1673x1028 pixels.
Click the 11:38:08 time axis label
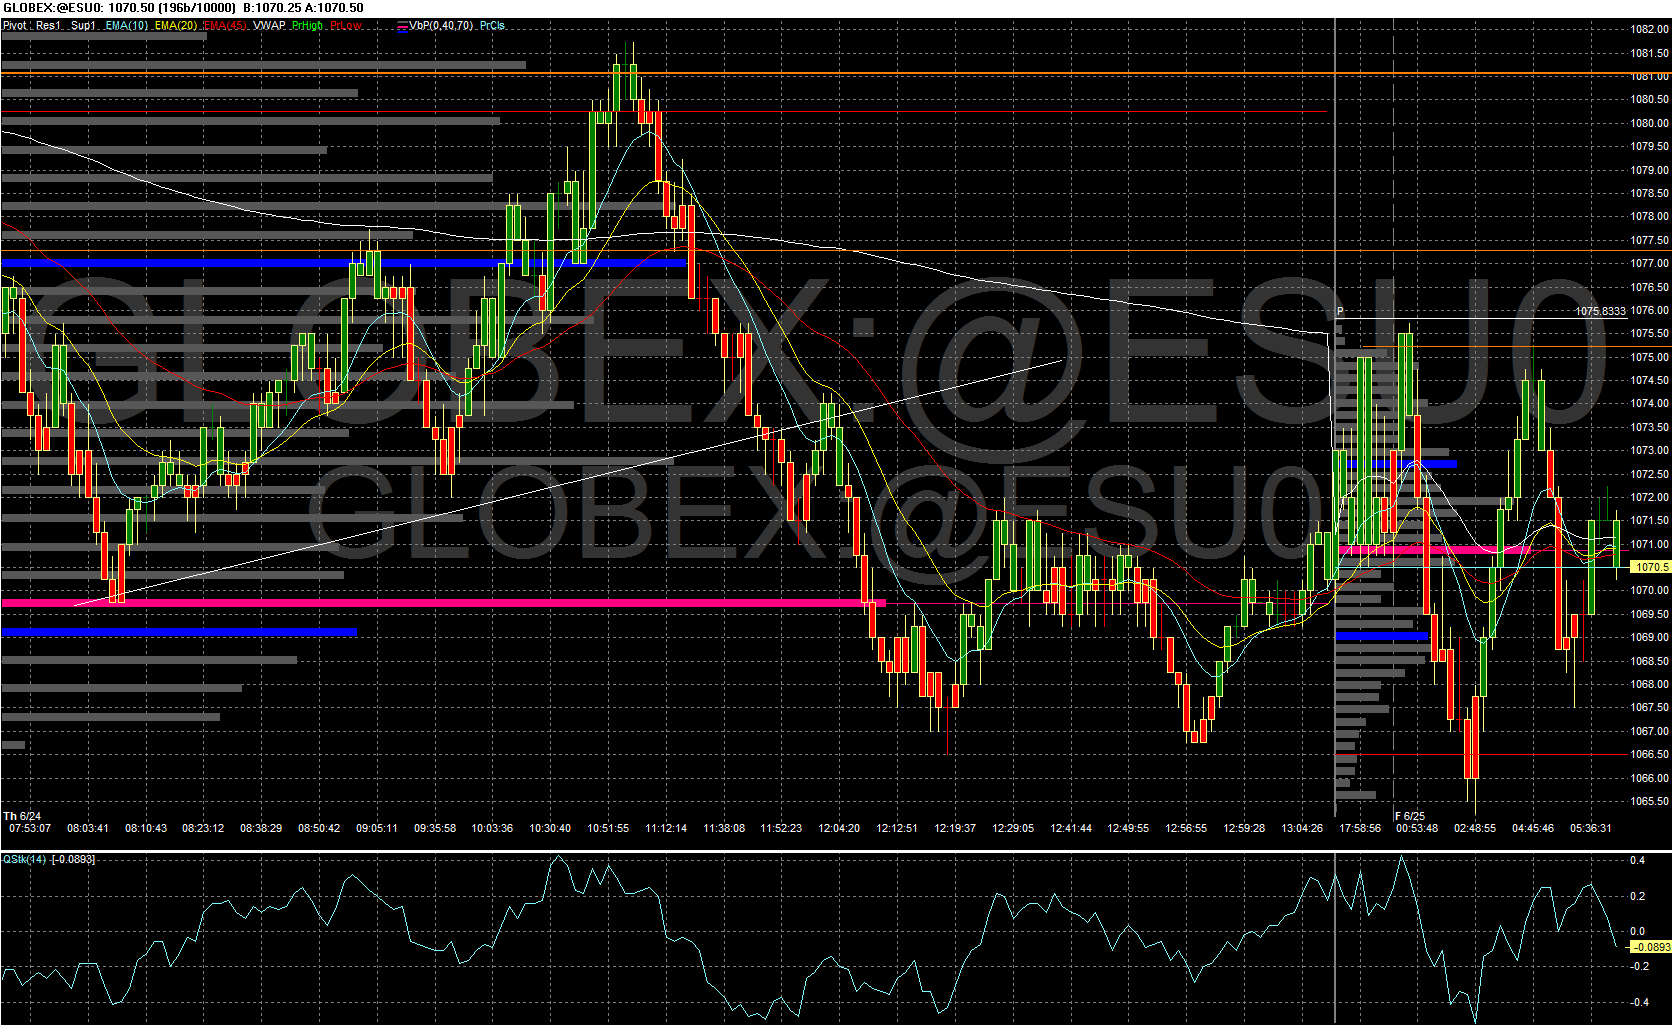pyautogui.click(x=724, y=828)
